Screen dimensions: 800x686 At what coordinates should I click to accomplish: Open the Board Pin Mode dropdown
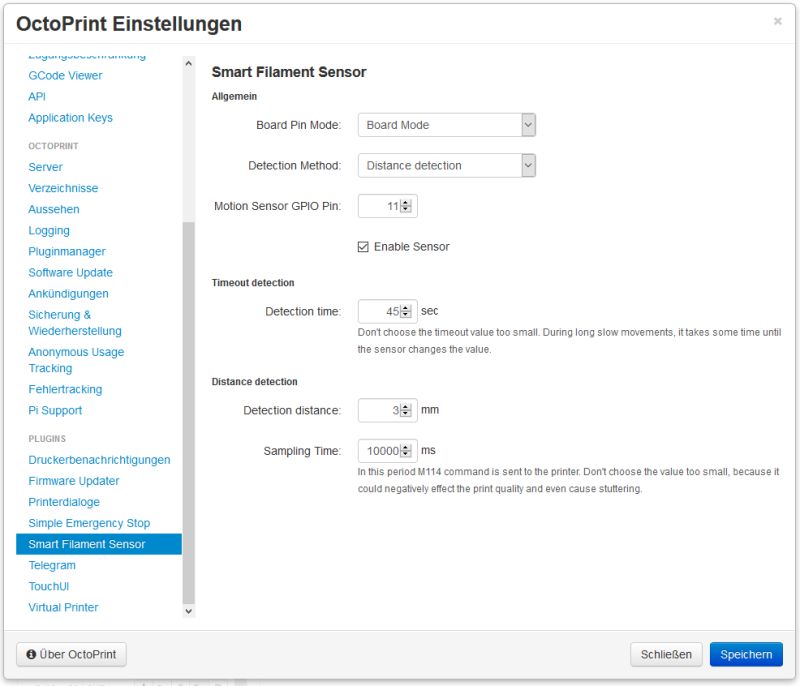tap(529, 124)
